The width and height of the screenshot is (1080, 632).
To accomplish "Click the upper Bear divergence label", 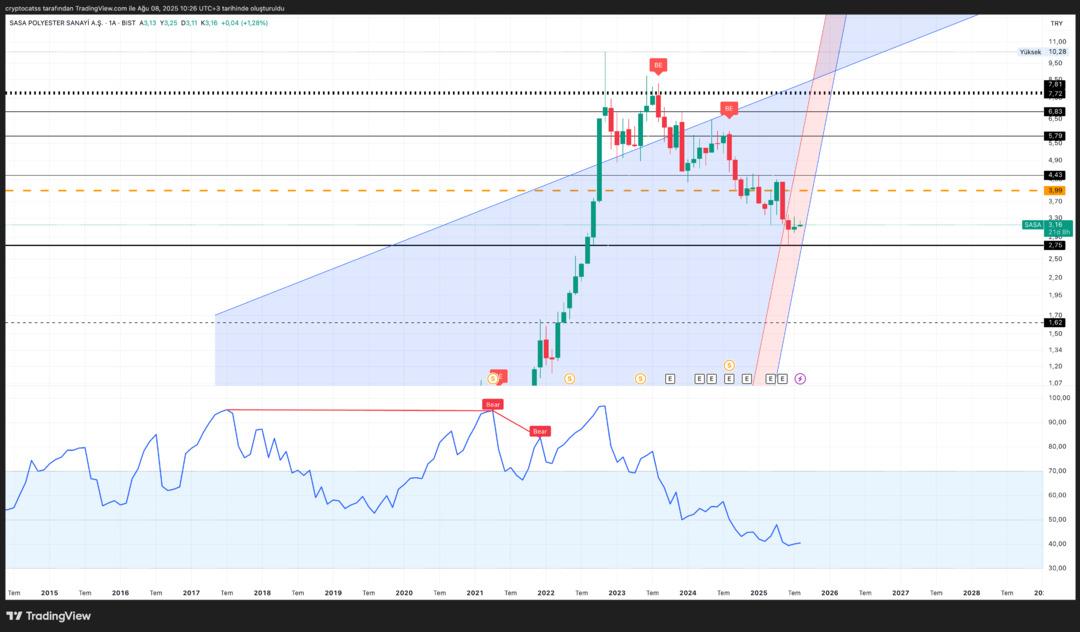I will (x=493, y=404).
